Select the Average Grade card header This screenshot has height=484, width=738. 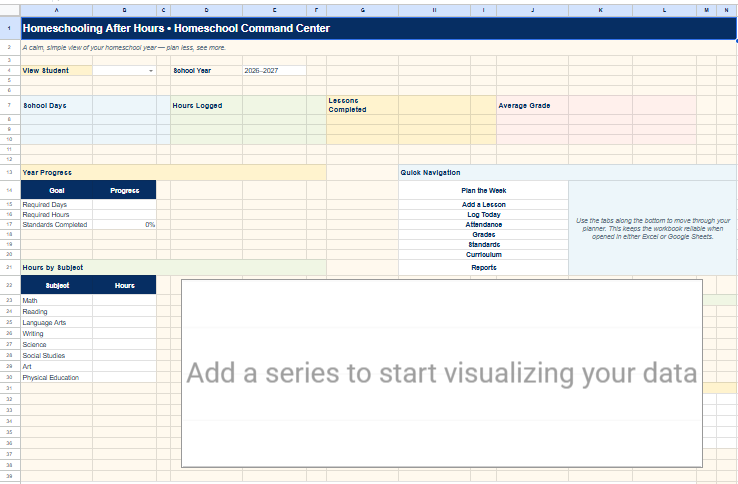click(532, 105)
